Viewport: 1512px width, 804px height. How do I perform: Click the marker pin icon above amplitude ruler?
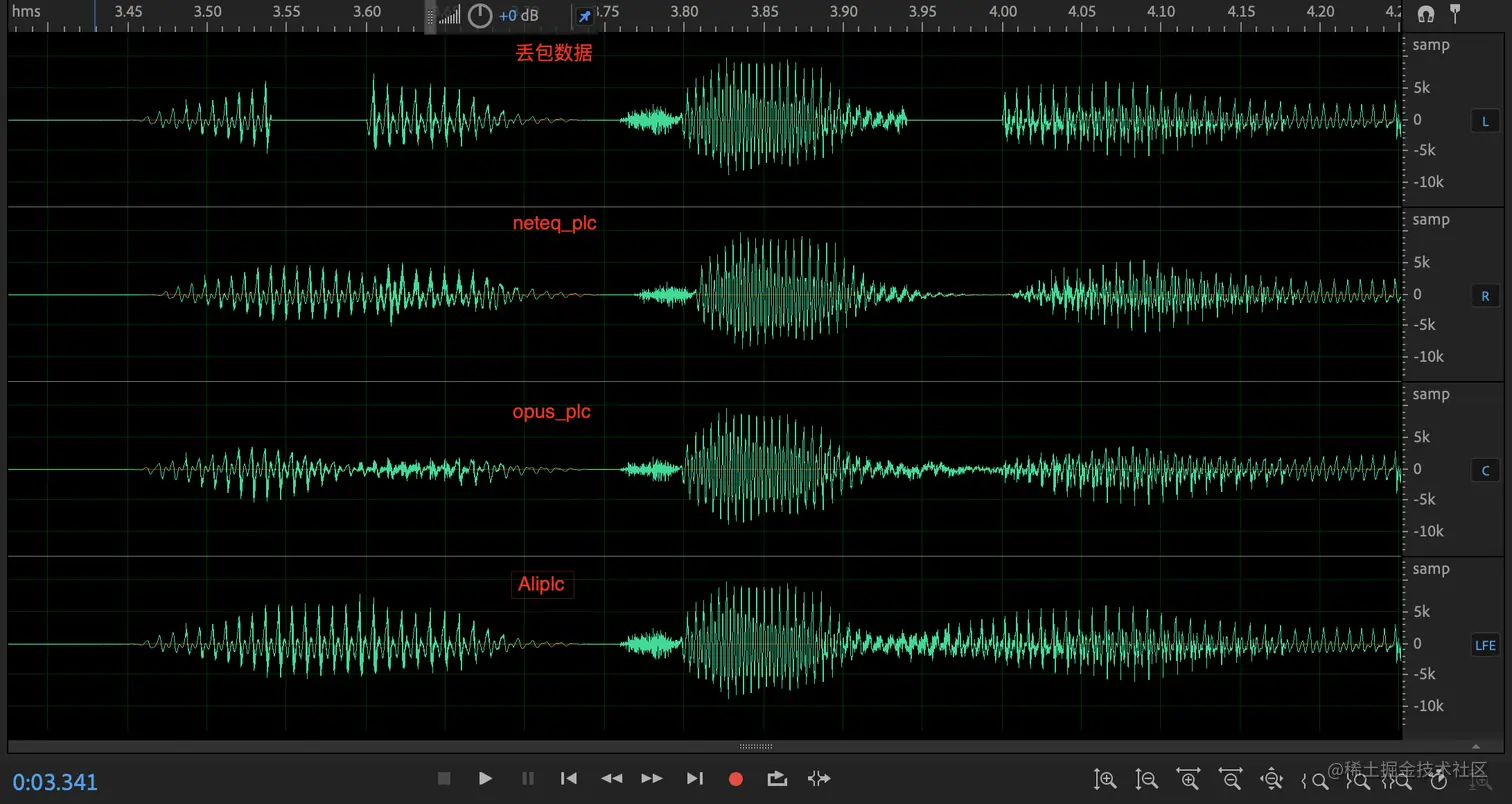coord(1455,13)
